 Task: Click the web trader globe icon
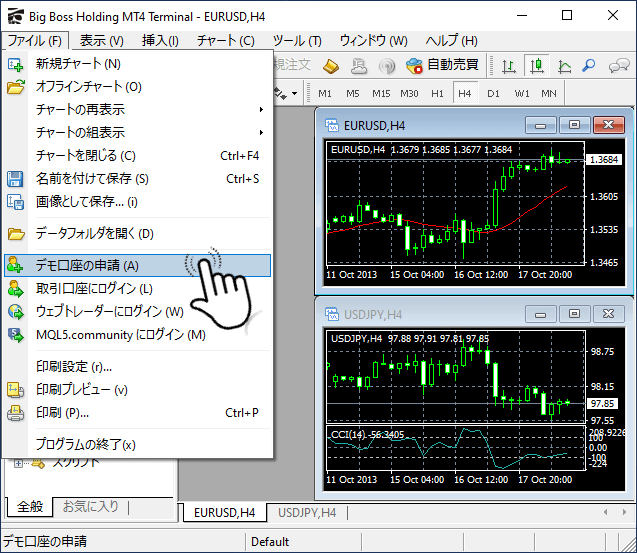(15, 312)
